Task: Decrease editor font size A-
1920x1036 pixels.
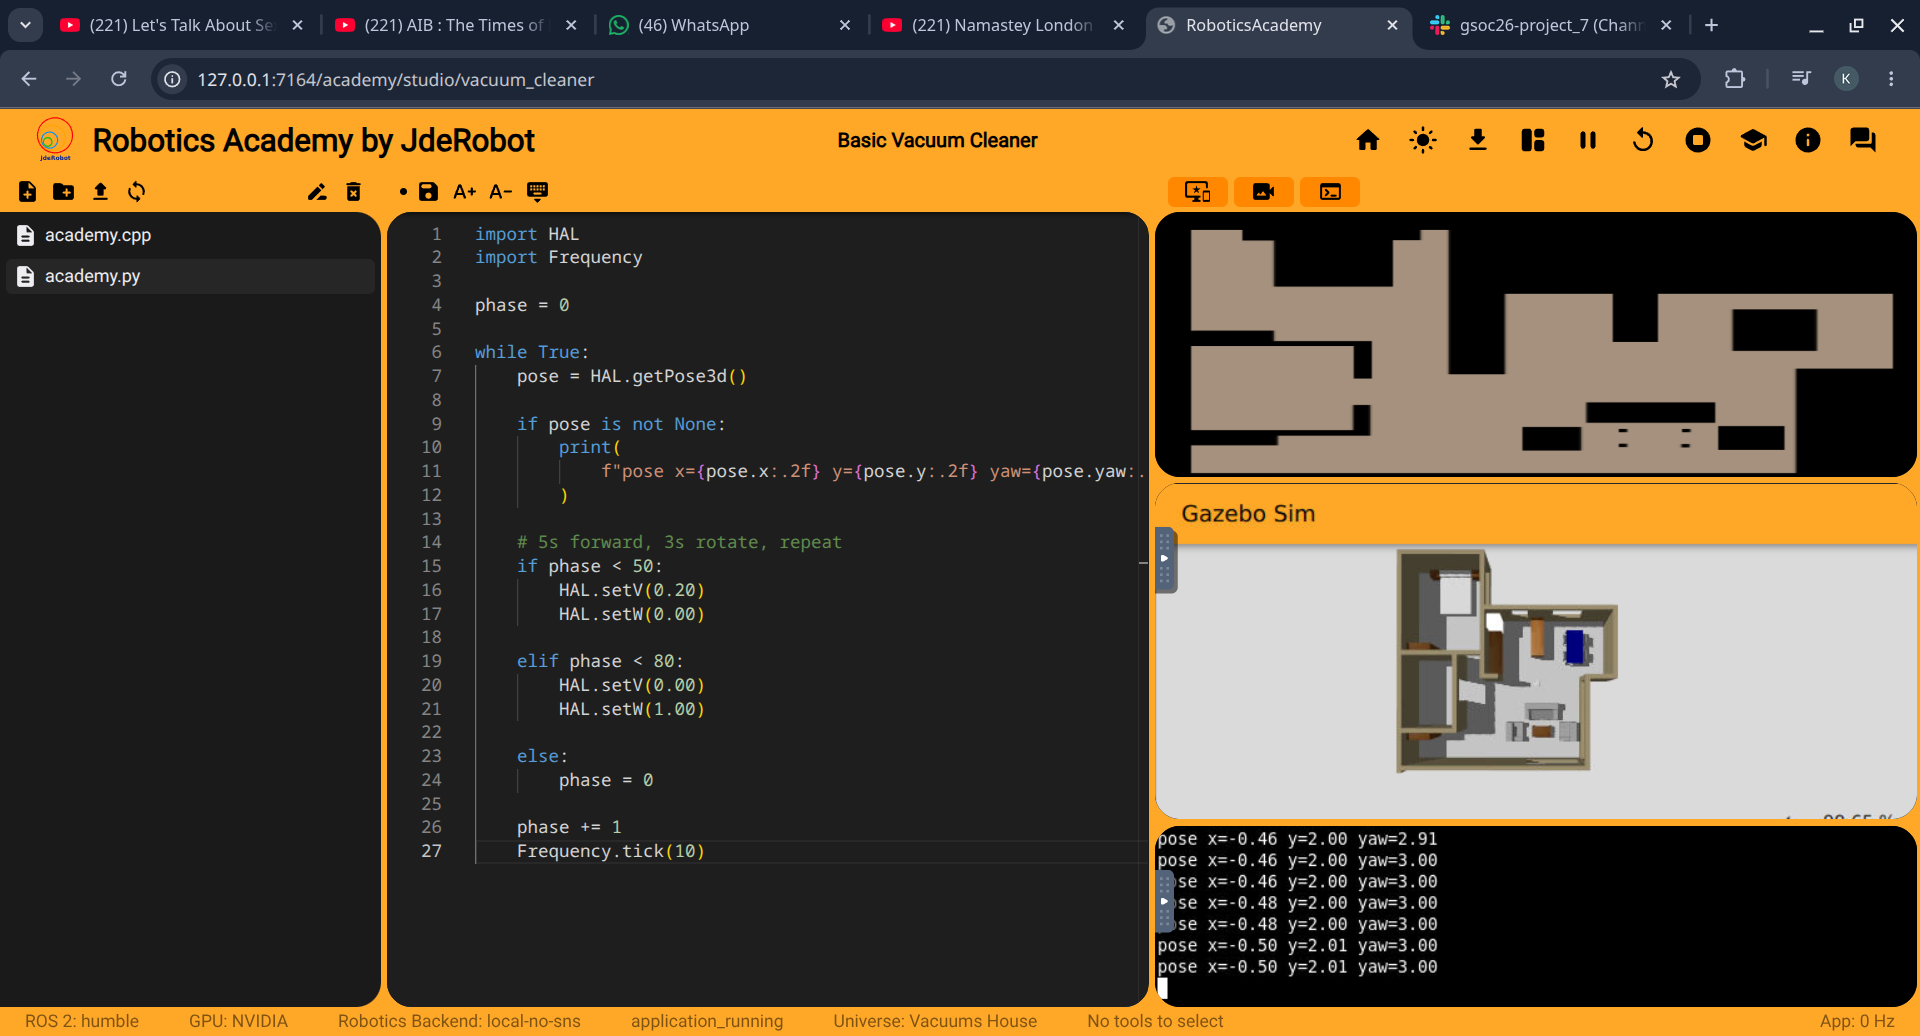Action: coord(500,192)
